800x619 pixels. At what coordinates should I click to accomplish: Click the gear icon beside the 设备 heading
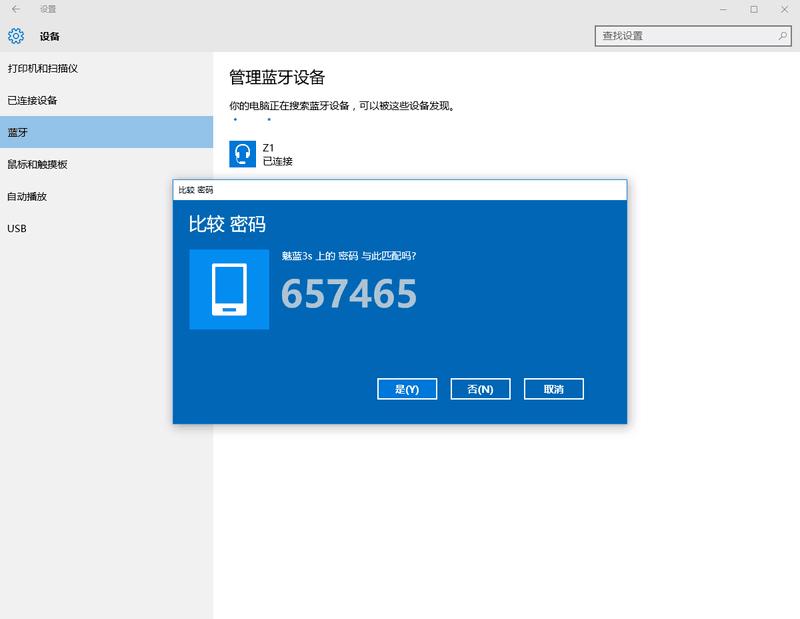point(14,35)
